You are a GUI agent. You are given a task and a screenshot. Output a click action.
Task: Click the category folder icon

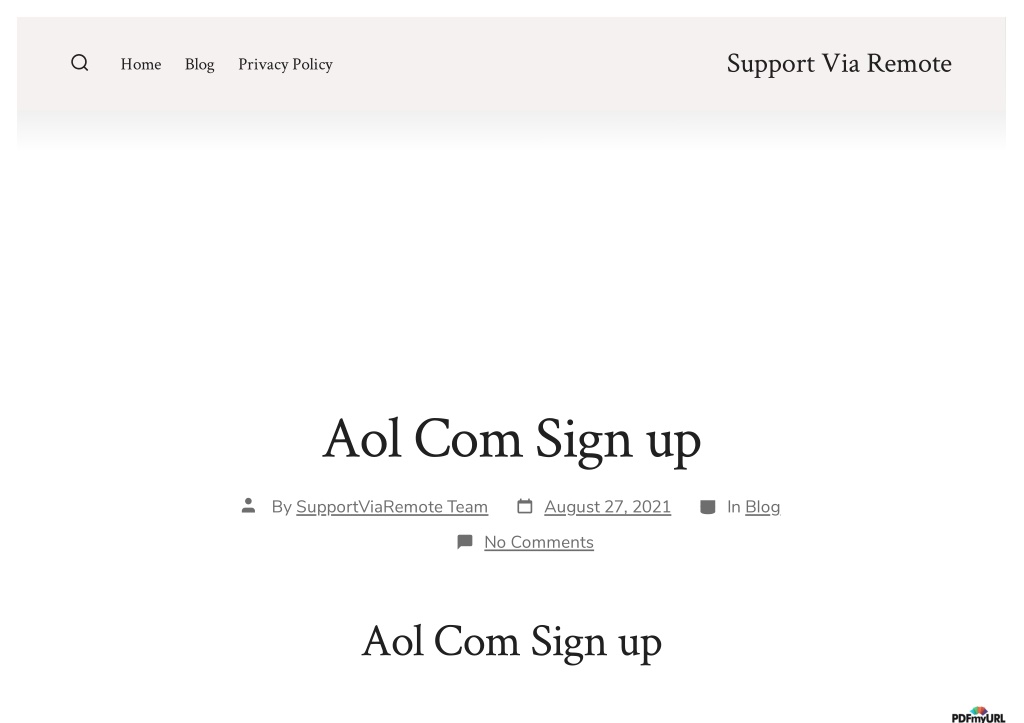point(707,507)
